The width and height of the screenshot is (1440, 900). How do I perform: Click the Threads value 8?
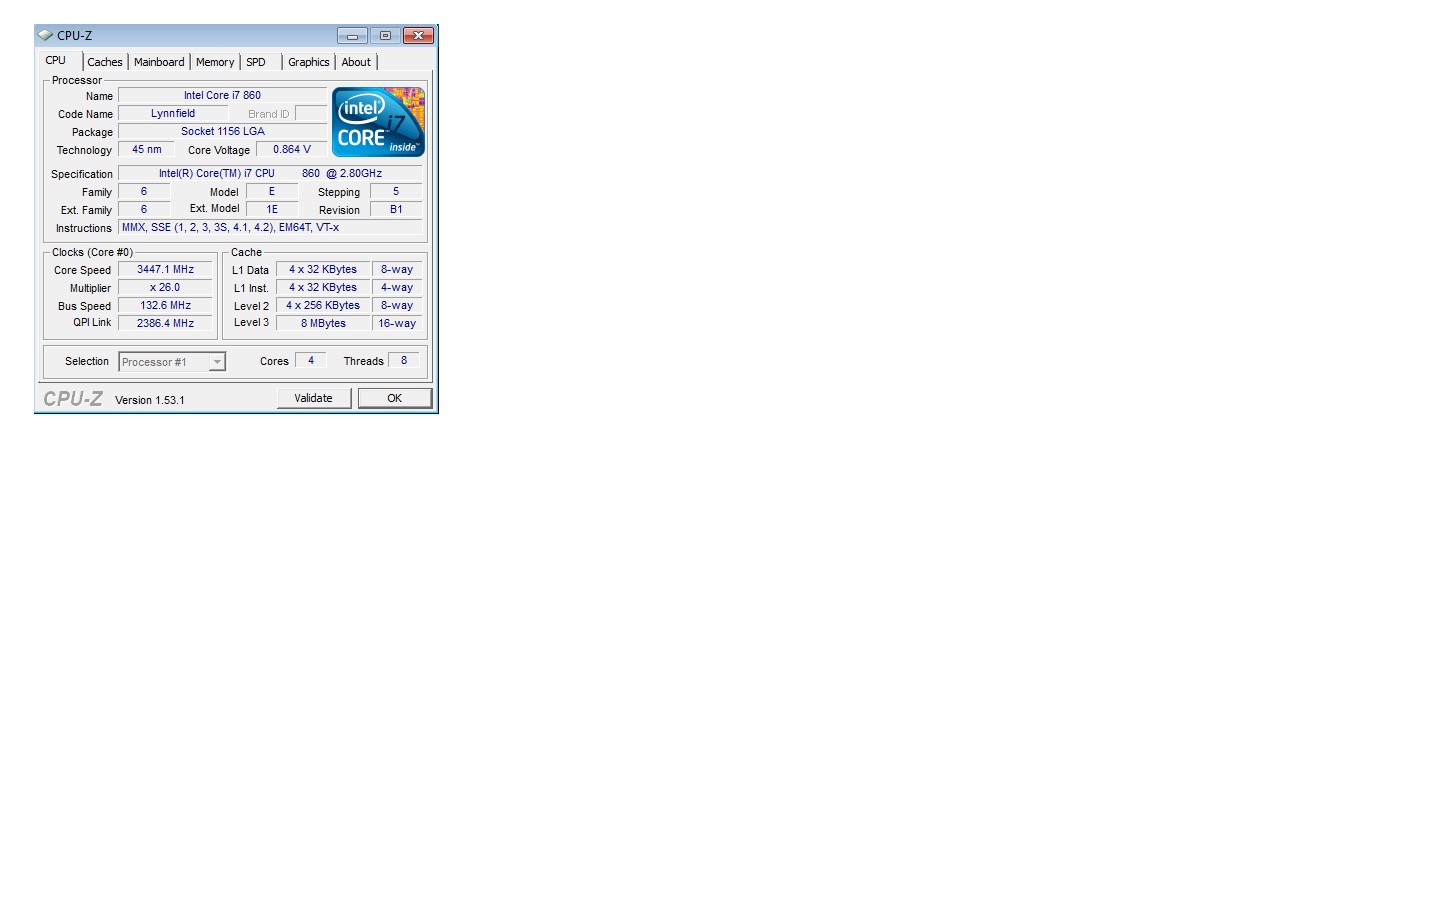point(404,361)
